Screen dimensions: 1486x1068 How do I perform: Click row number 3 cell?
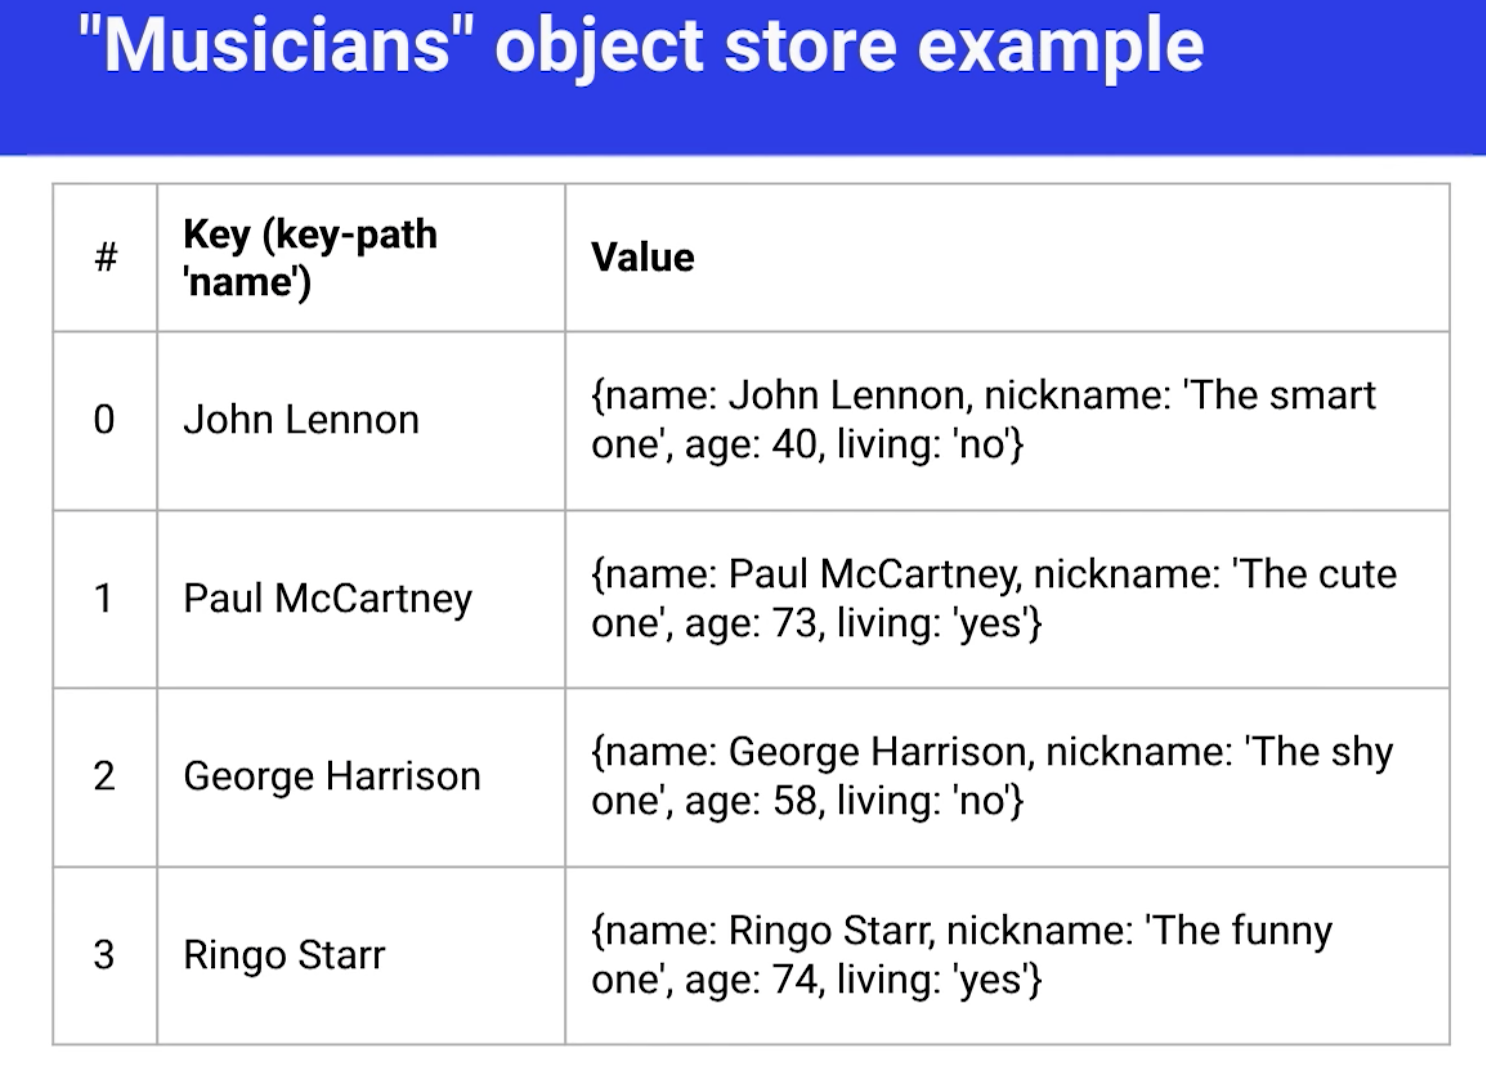[x=104, y=954]
